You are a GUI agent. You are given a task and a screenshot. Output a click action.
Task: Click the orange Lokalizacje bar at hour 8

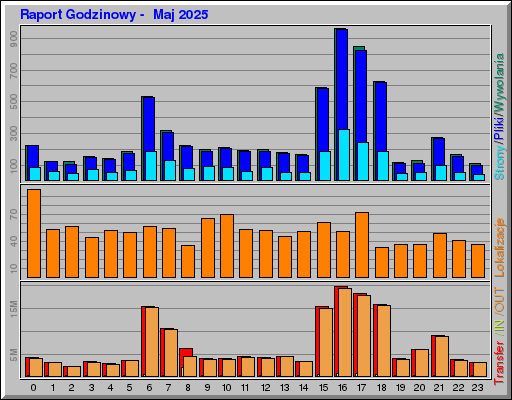tap(188, 261)
